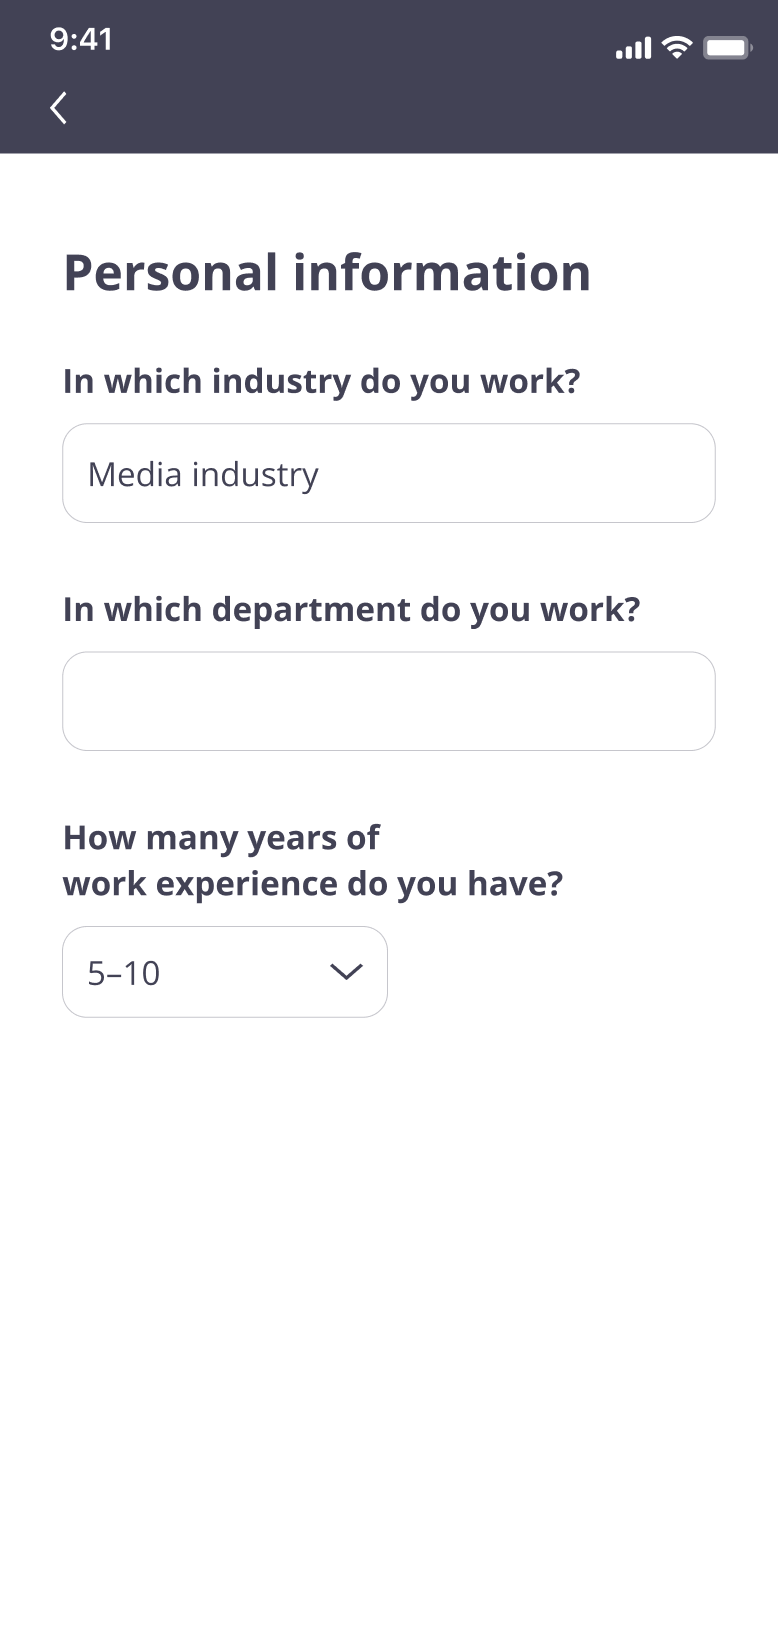This screenshot has height=1648, width=778.
Task: Click the Wi-Fi status icon
Action: point(678,47)
